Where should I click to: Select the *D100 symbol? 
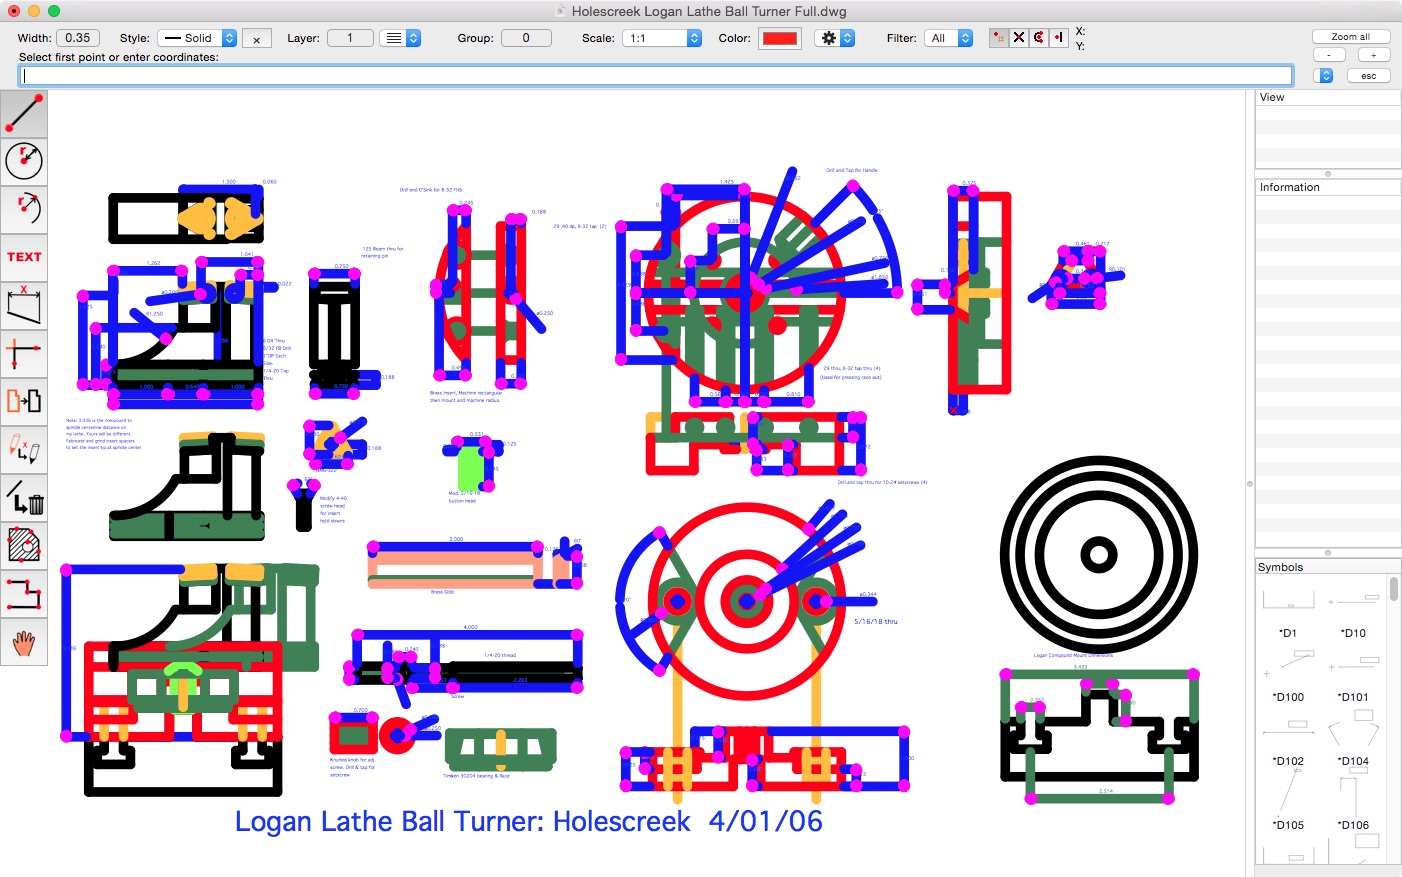(1288, 674)
